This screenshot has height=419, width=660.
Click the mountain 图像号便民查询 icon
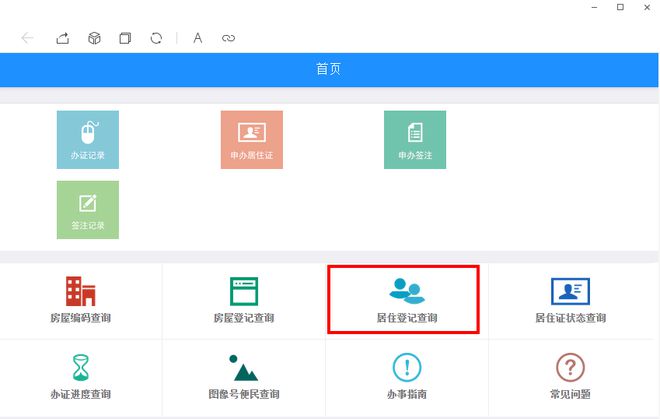(x=243, y=368)
